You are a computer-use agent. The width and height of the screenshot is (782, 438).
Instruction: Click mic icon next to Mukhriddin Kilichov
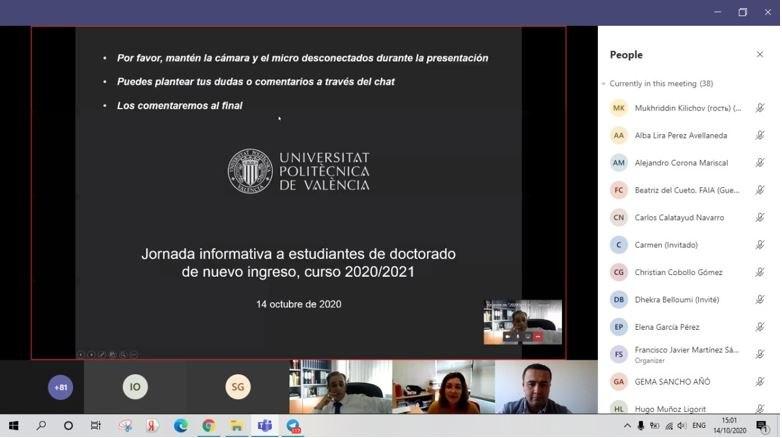pyautogui.click(x=760, y=108)
